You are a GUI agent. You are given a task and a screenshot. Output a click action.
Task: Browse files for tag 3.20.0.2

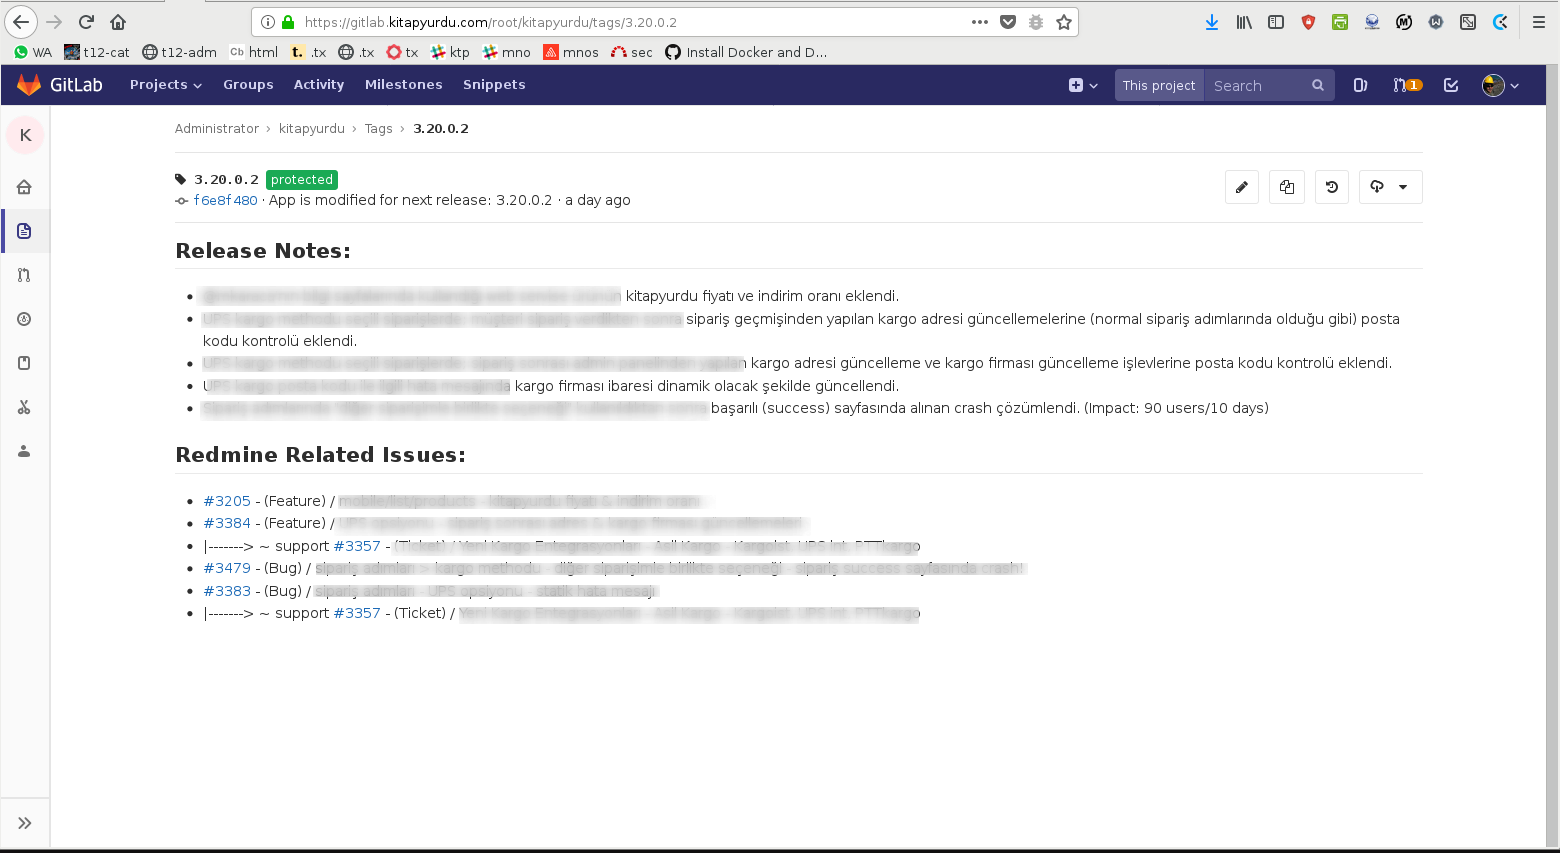[1287, 187]
